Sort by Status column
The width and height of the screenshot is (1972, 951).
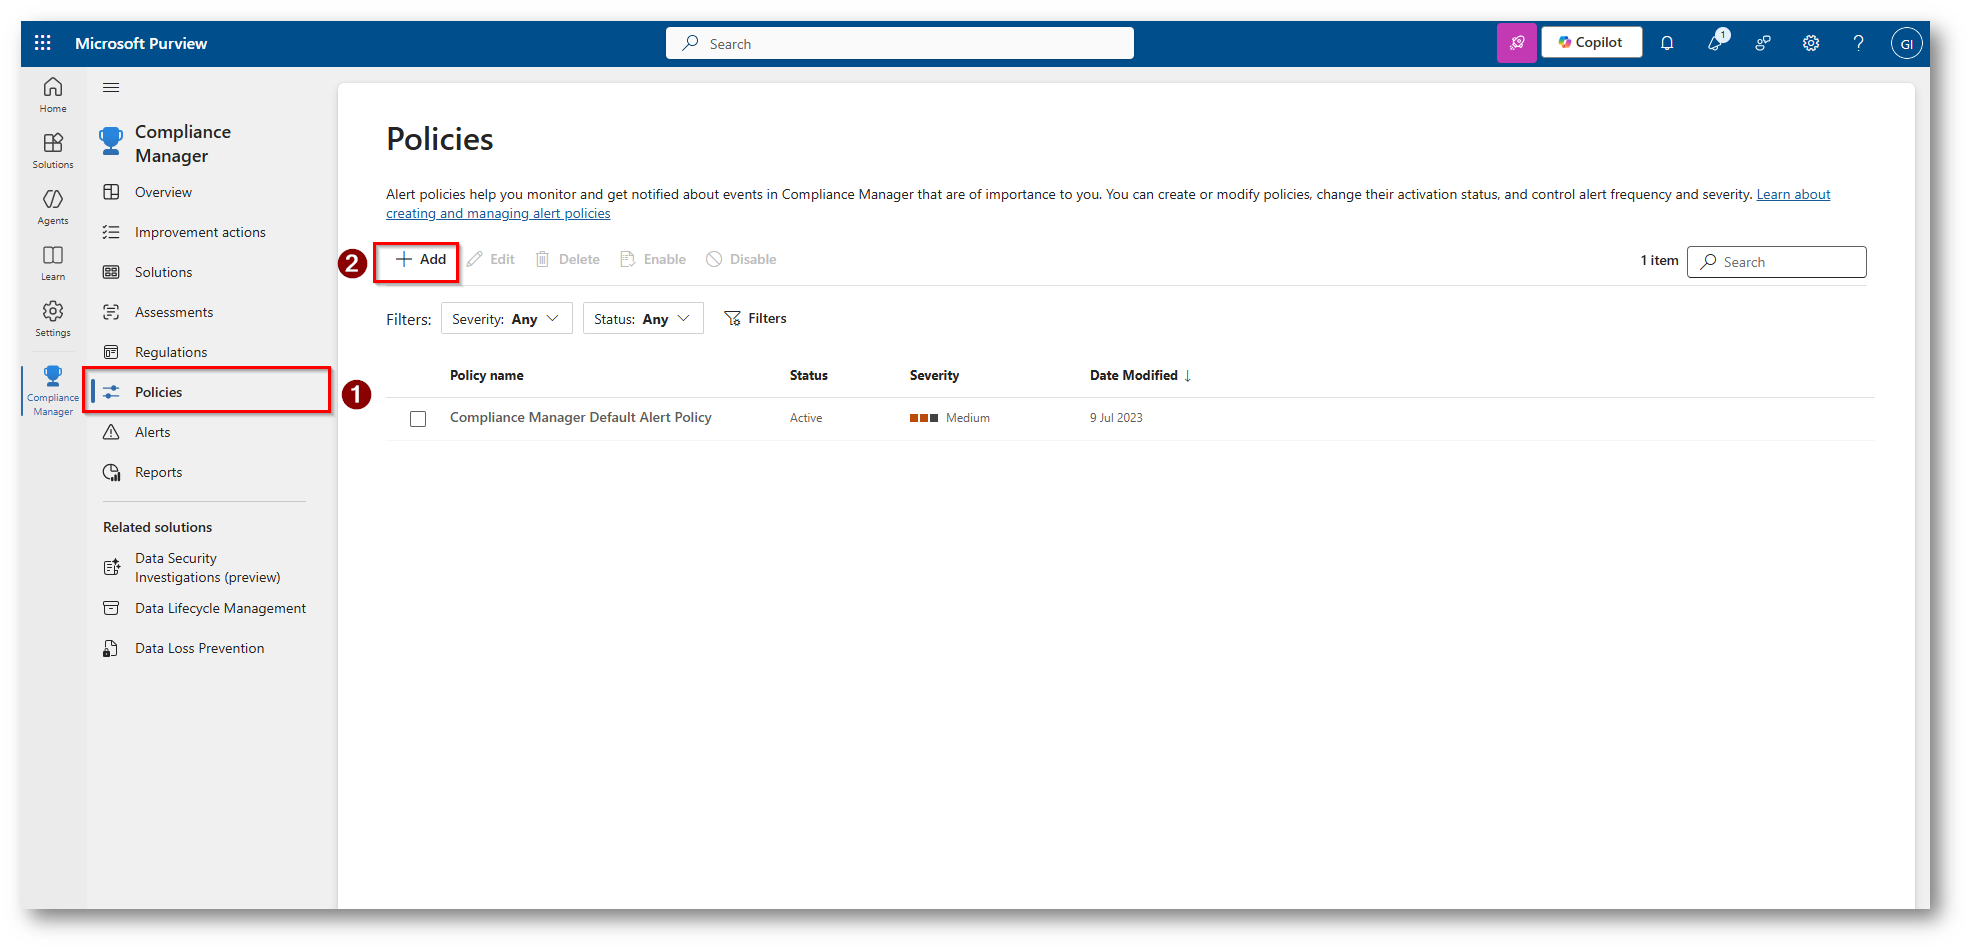(x=809, y=376)
